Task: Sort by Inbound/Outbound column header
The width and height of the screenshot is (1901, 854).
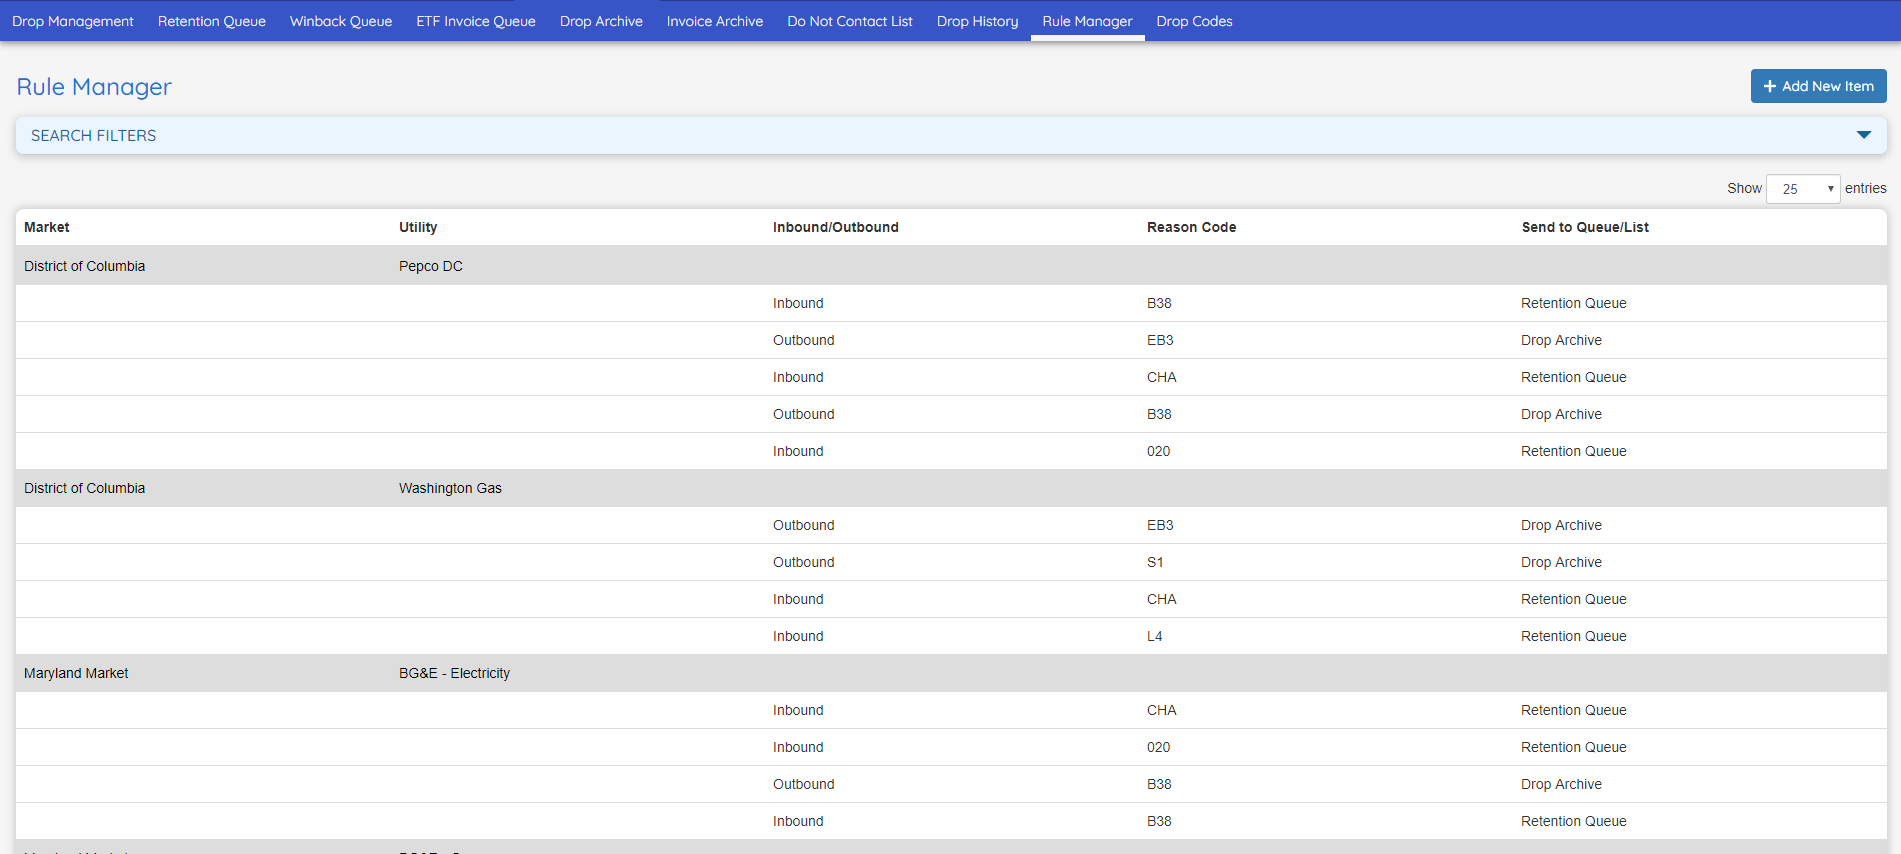Action: click(x=836, y=227)
